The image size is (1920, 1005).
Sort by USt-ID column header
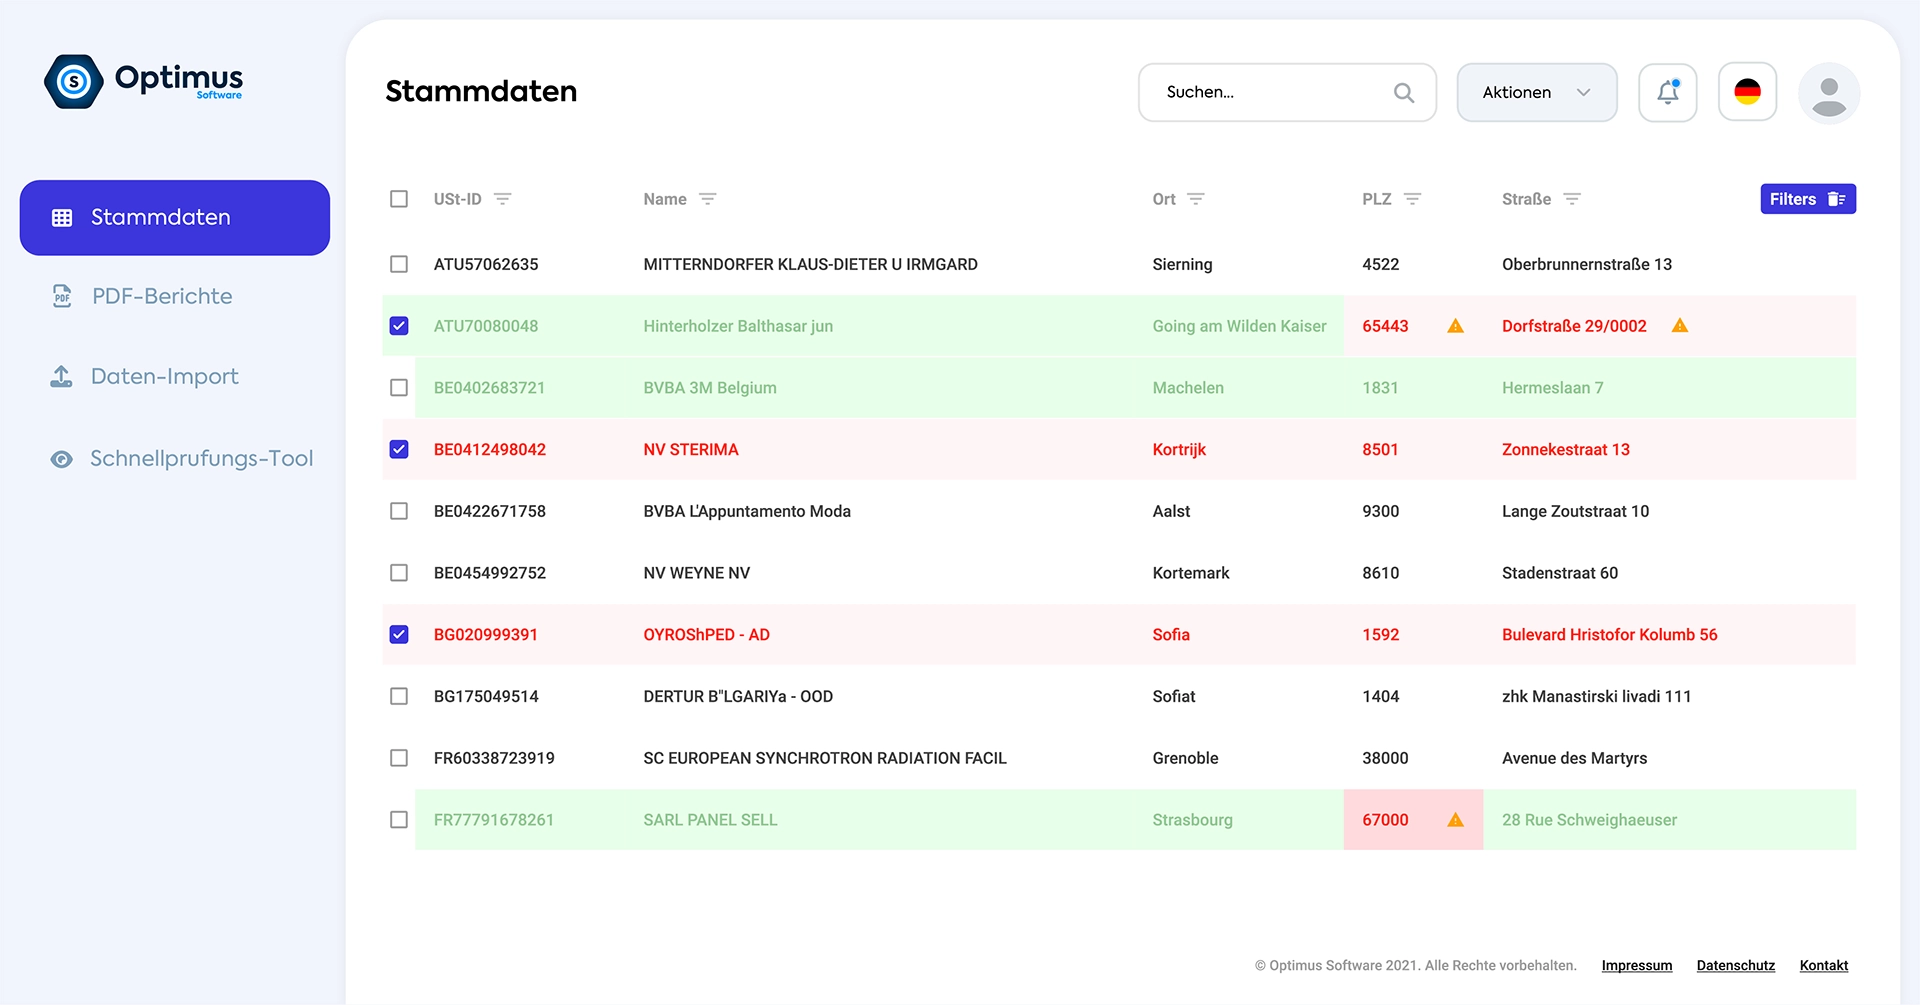click(457, 199)
